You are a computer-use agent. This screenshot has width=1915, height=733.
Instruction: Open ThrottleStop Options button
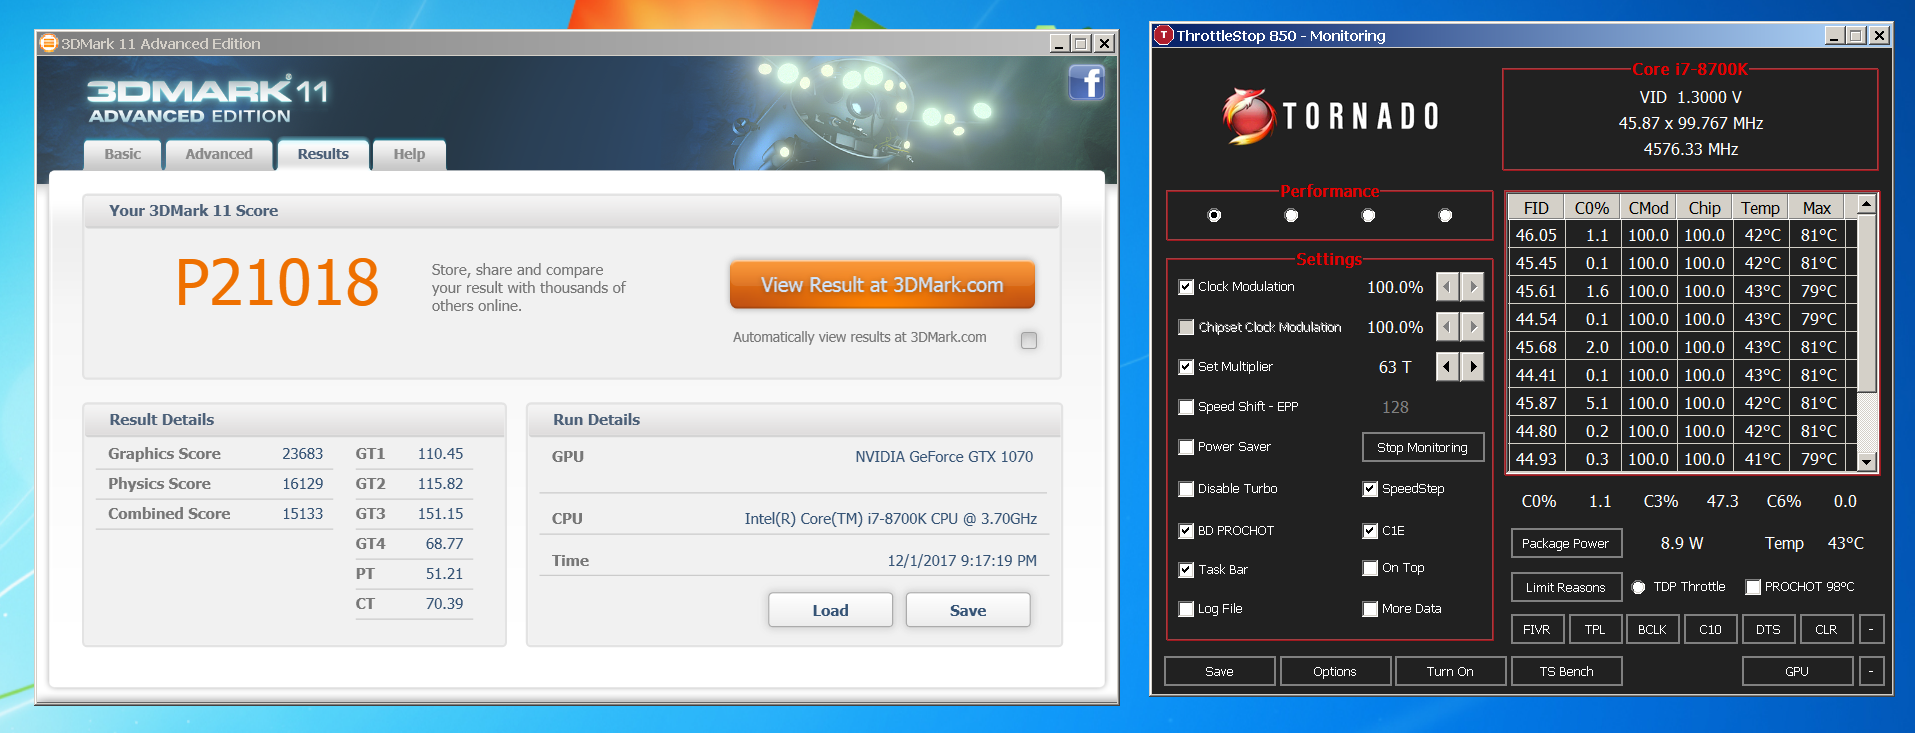click(1335, 671)
